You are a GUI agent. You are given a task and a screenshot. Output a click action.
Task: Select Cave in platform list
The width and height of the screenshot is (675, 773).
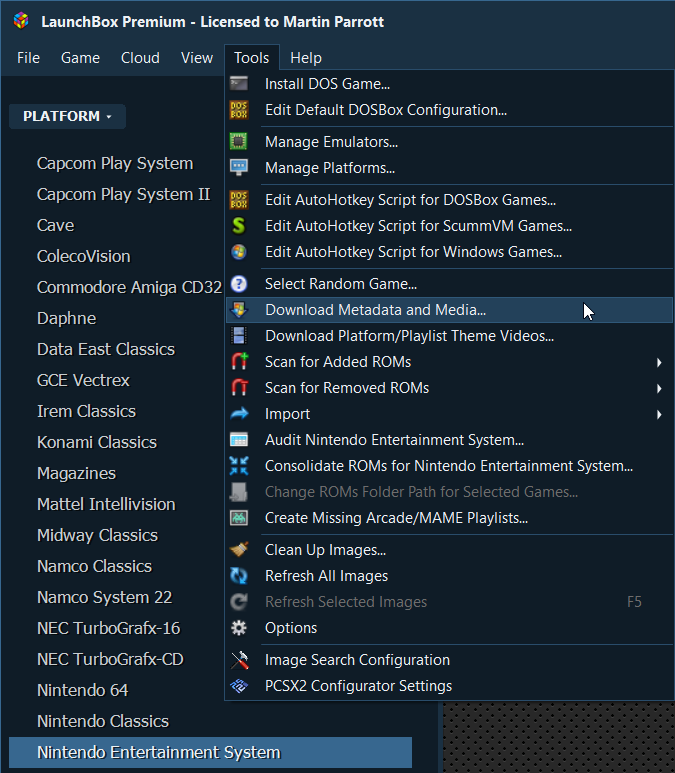pos(55,226)
